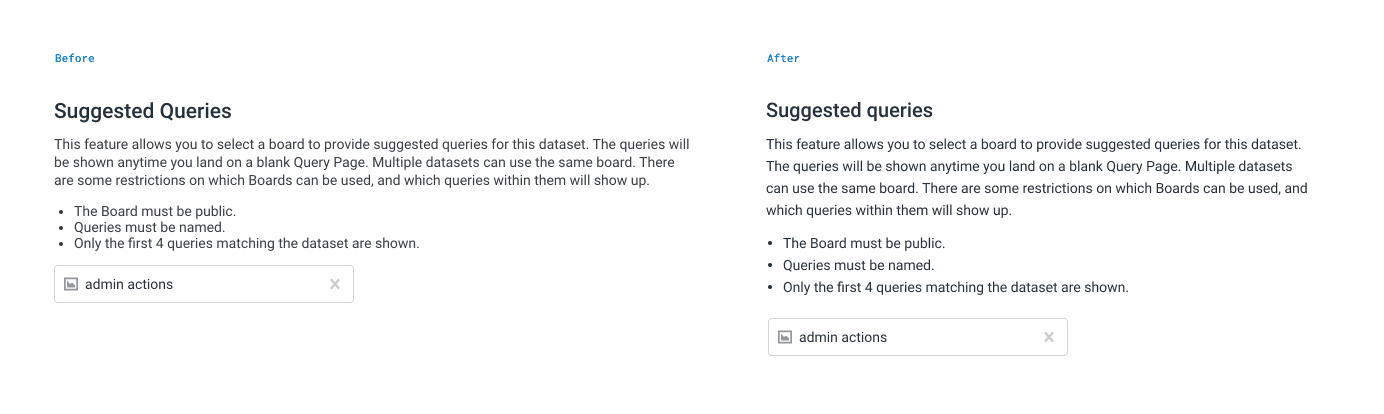Click the board icon in Before selector

tap(71, 284)
